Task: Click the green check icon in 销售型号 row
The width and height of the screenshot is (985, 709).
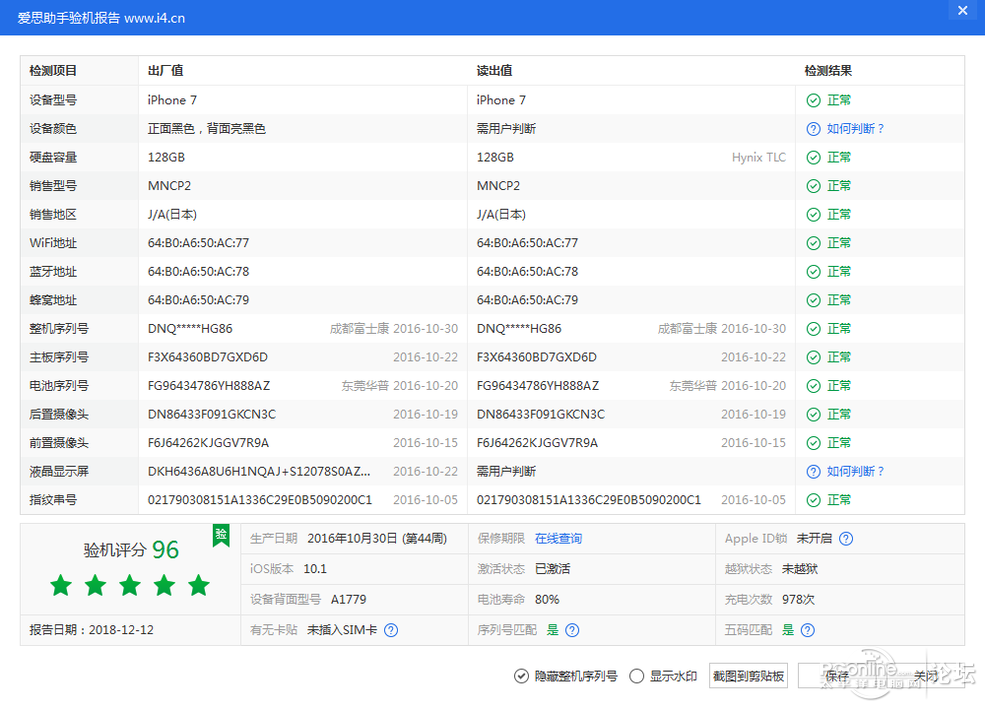Action: (x=814, y=186)
